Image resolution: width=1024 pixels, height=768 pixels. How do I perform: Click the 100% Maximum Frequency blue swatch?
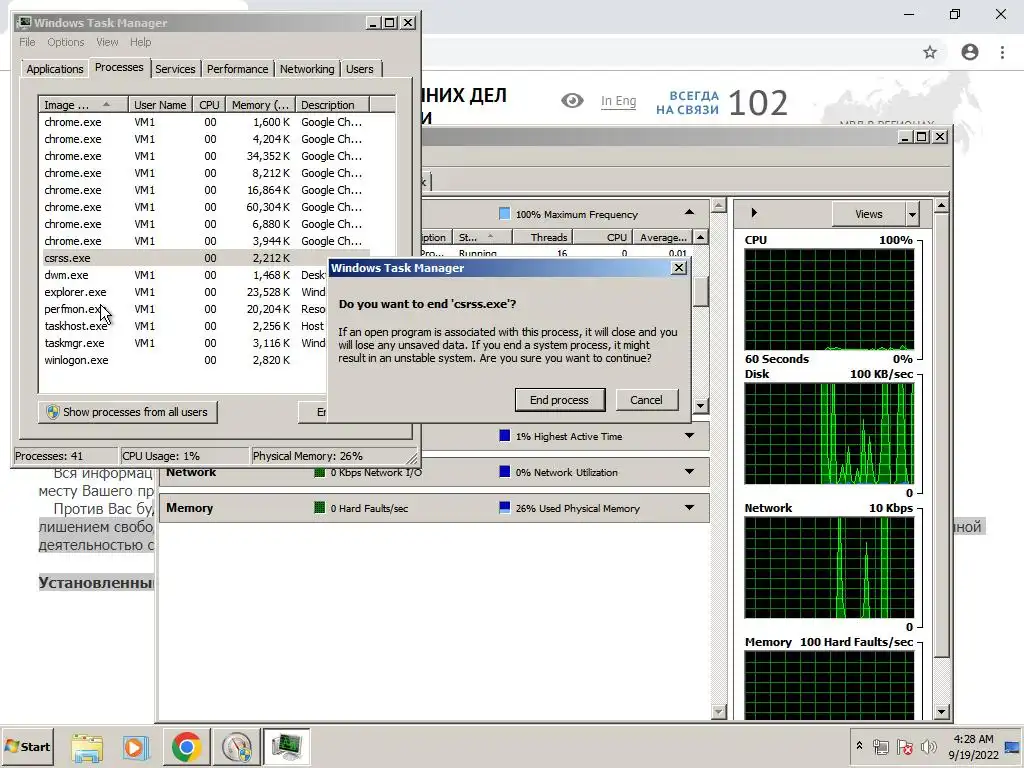tap(504, 214)
